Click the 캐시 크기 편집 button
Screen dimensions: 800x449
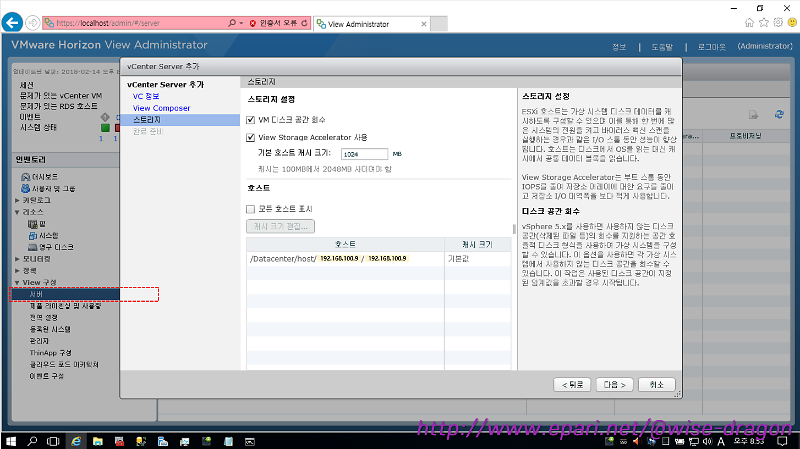coord(280,227)
